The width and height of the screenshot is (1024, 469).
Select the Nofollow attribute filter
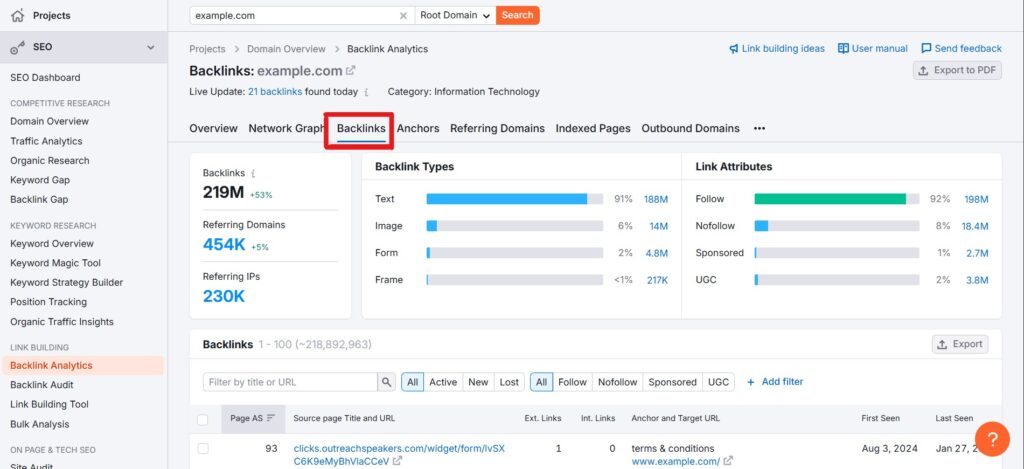pyautogui.click(x=617, y=382)
